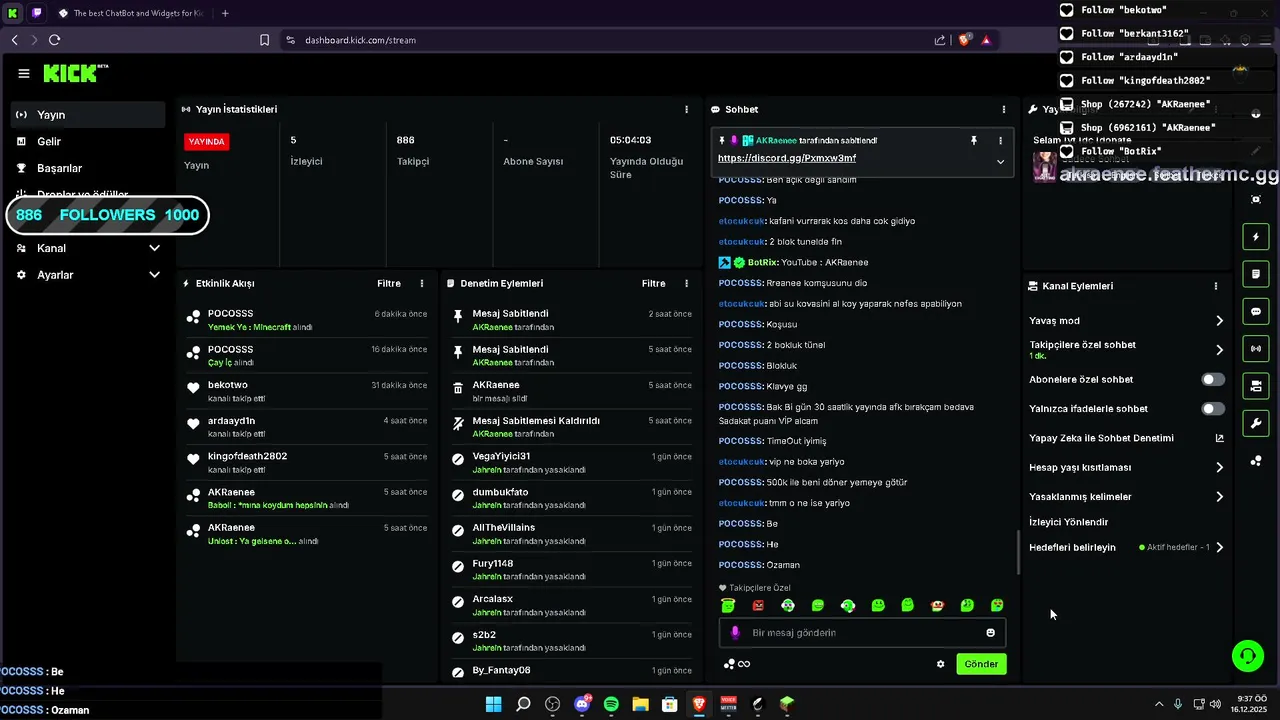Toggle Abonelere özel sohbet switch
The image size is (1280, 720).
pos(1213,380)
